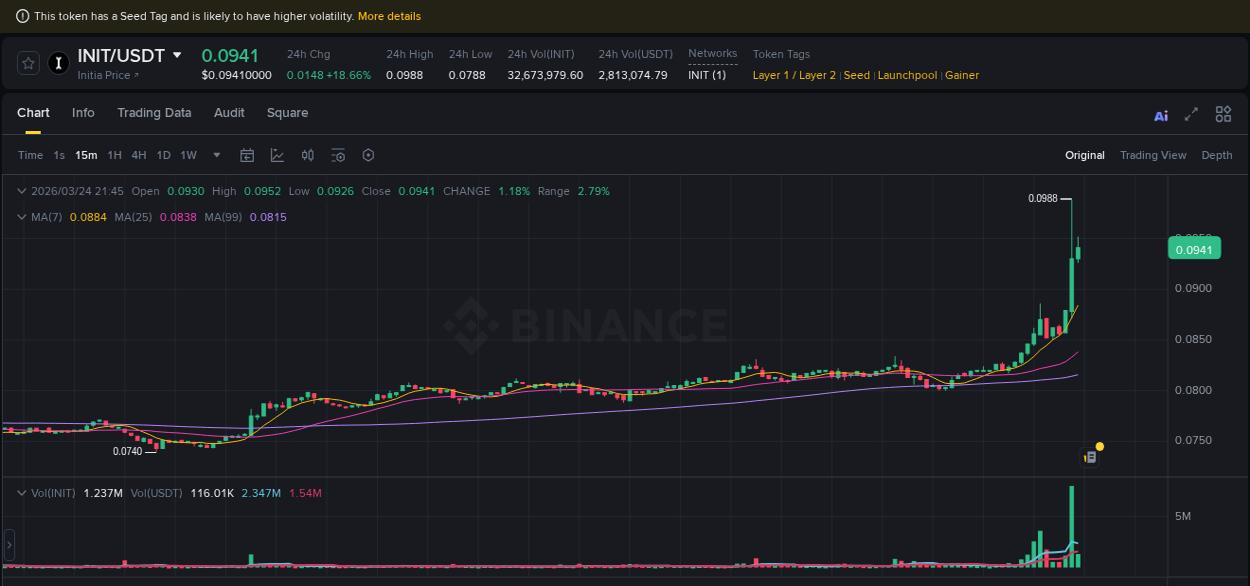Collapse the OHLC data row chevron
The width and height of the screenshot is (1250, 586).
tap(21, 191)
